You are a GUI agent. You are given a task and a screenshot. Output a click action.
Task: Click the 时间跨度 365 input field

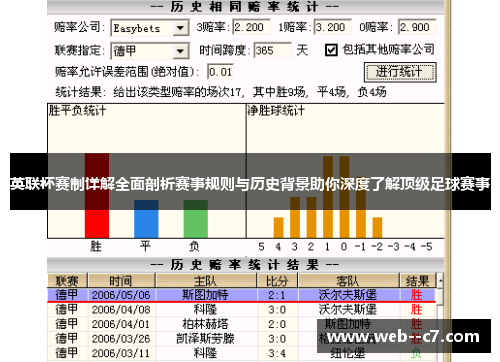[x=272, y=50]
